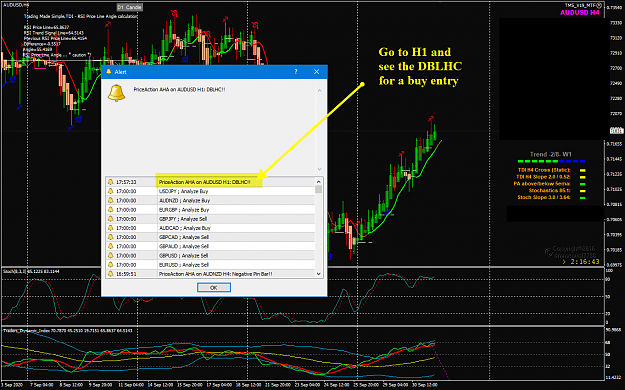Click the bell icon in the GBPUSD row
Image resolution: width=625 pixels, height=390 pixels.
(x=111, y=255)
